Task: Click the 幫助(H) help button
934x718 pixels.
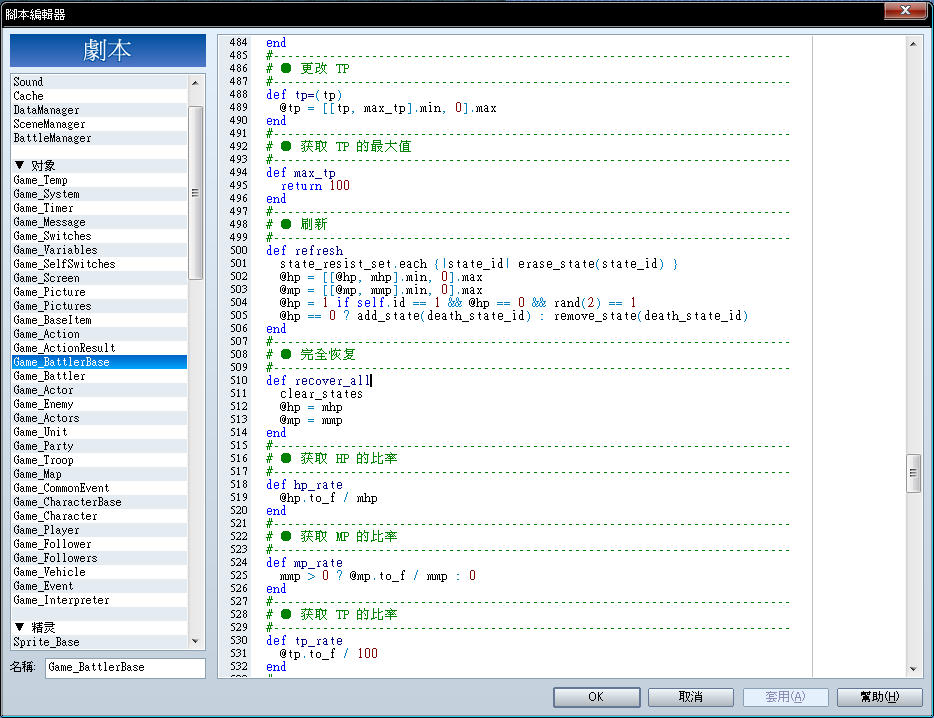Action: point(879,697)
